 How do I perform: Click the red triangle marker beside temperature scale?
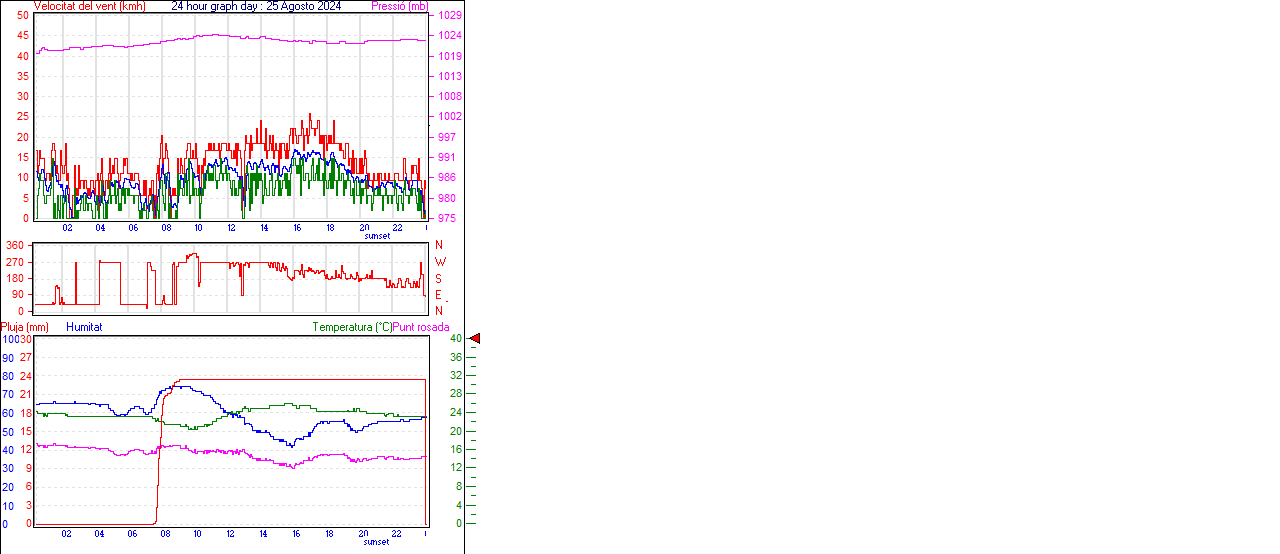[x=475, y=339]
